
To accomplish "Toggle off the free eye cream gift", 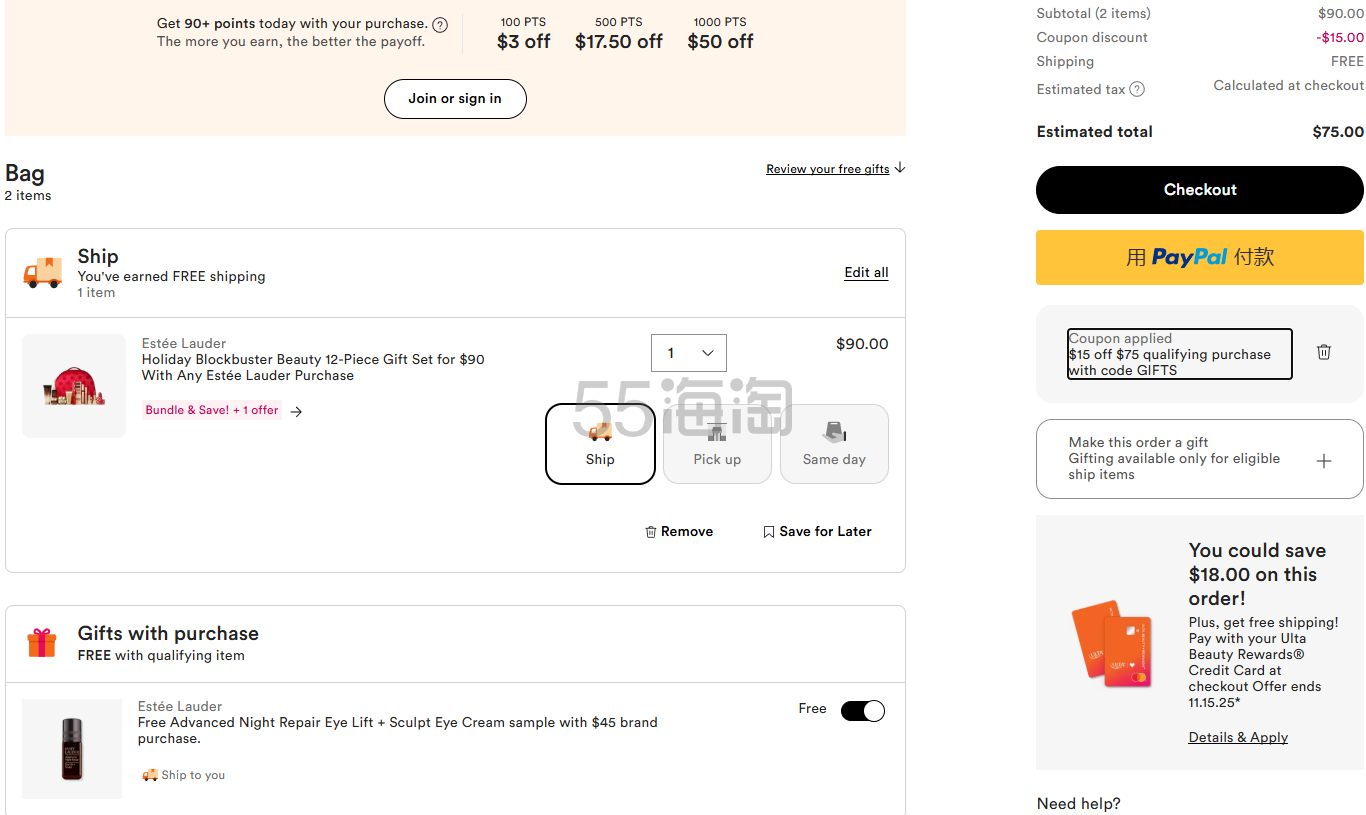I will tap(862, 711).
